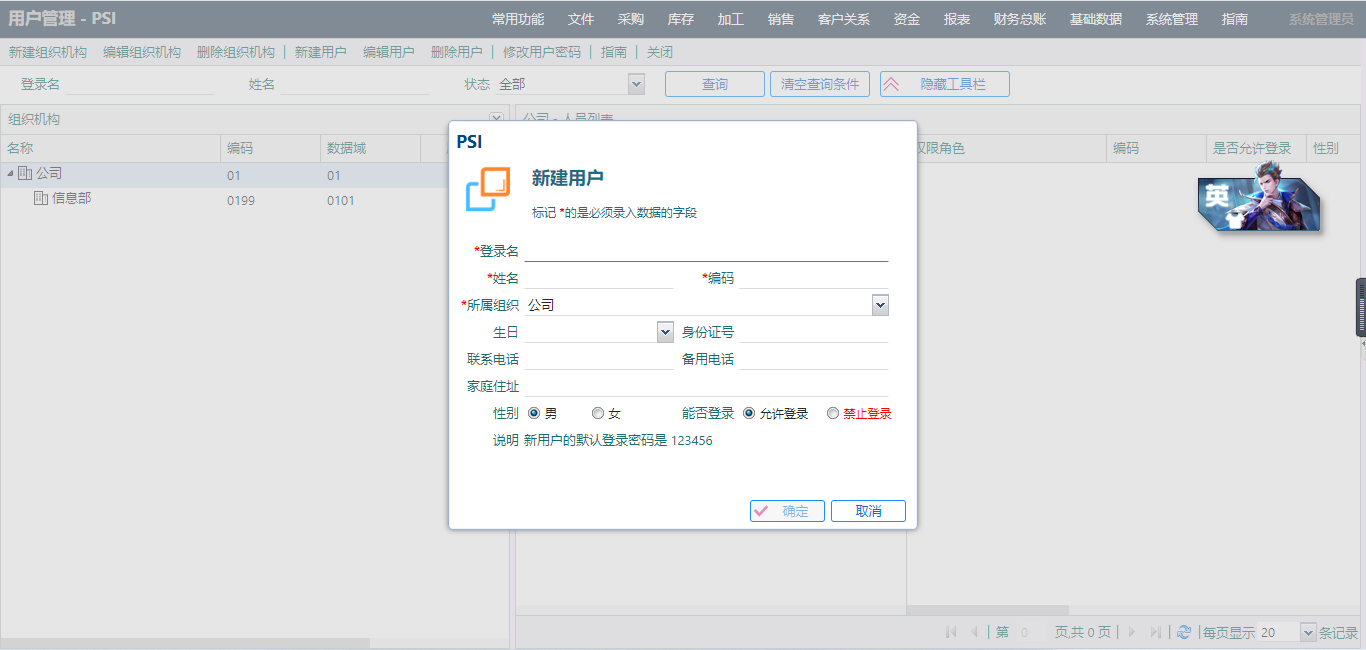Select the 信息部 tree row
This screenshot has width=1366, height=650.
[255, 199]
